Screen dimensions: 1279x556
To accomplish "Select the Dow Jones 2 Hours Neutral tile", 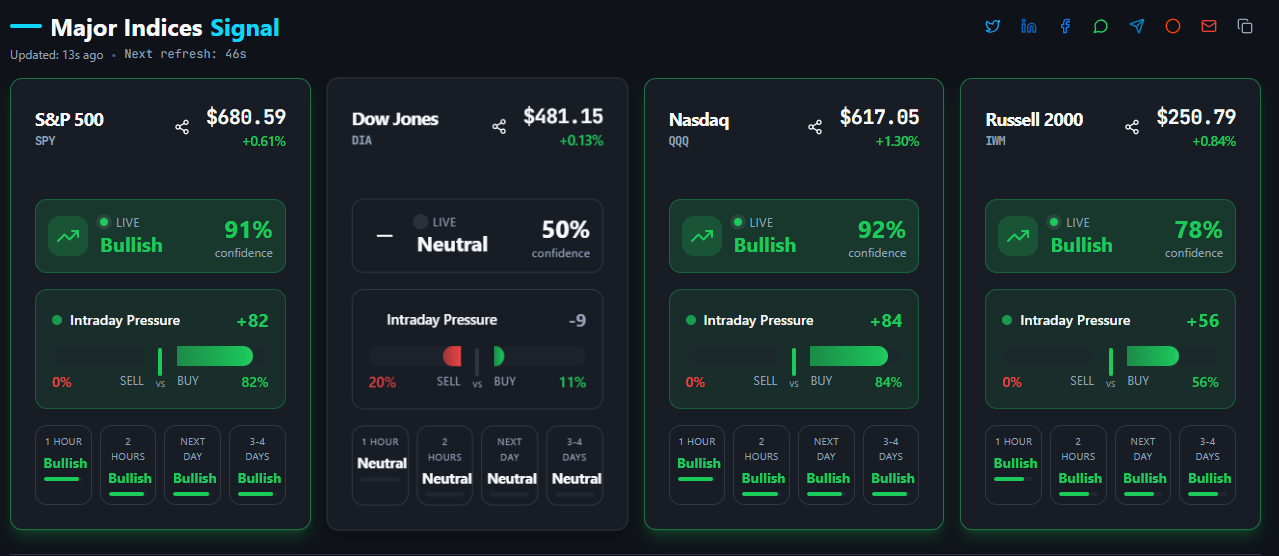I will point(446,465).
